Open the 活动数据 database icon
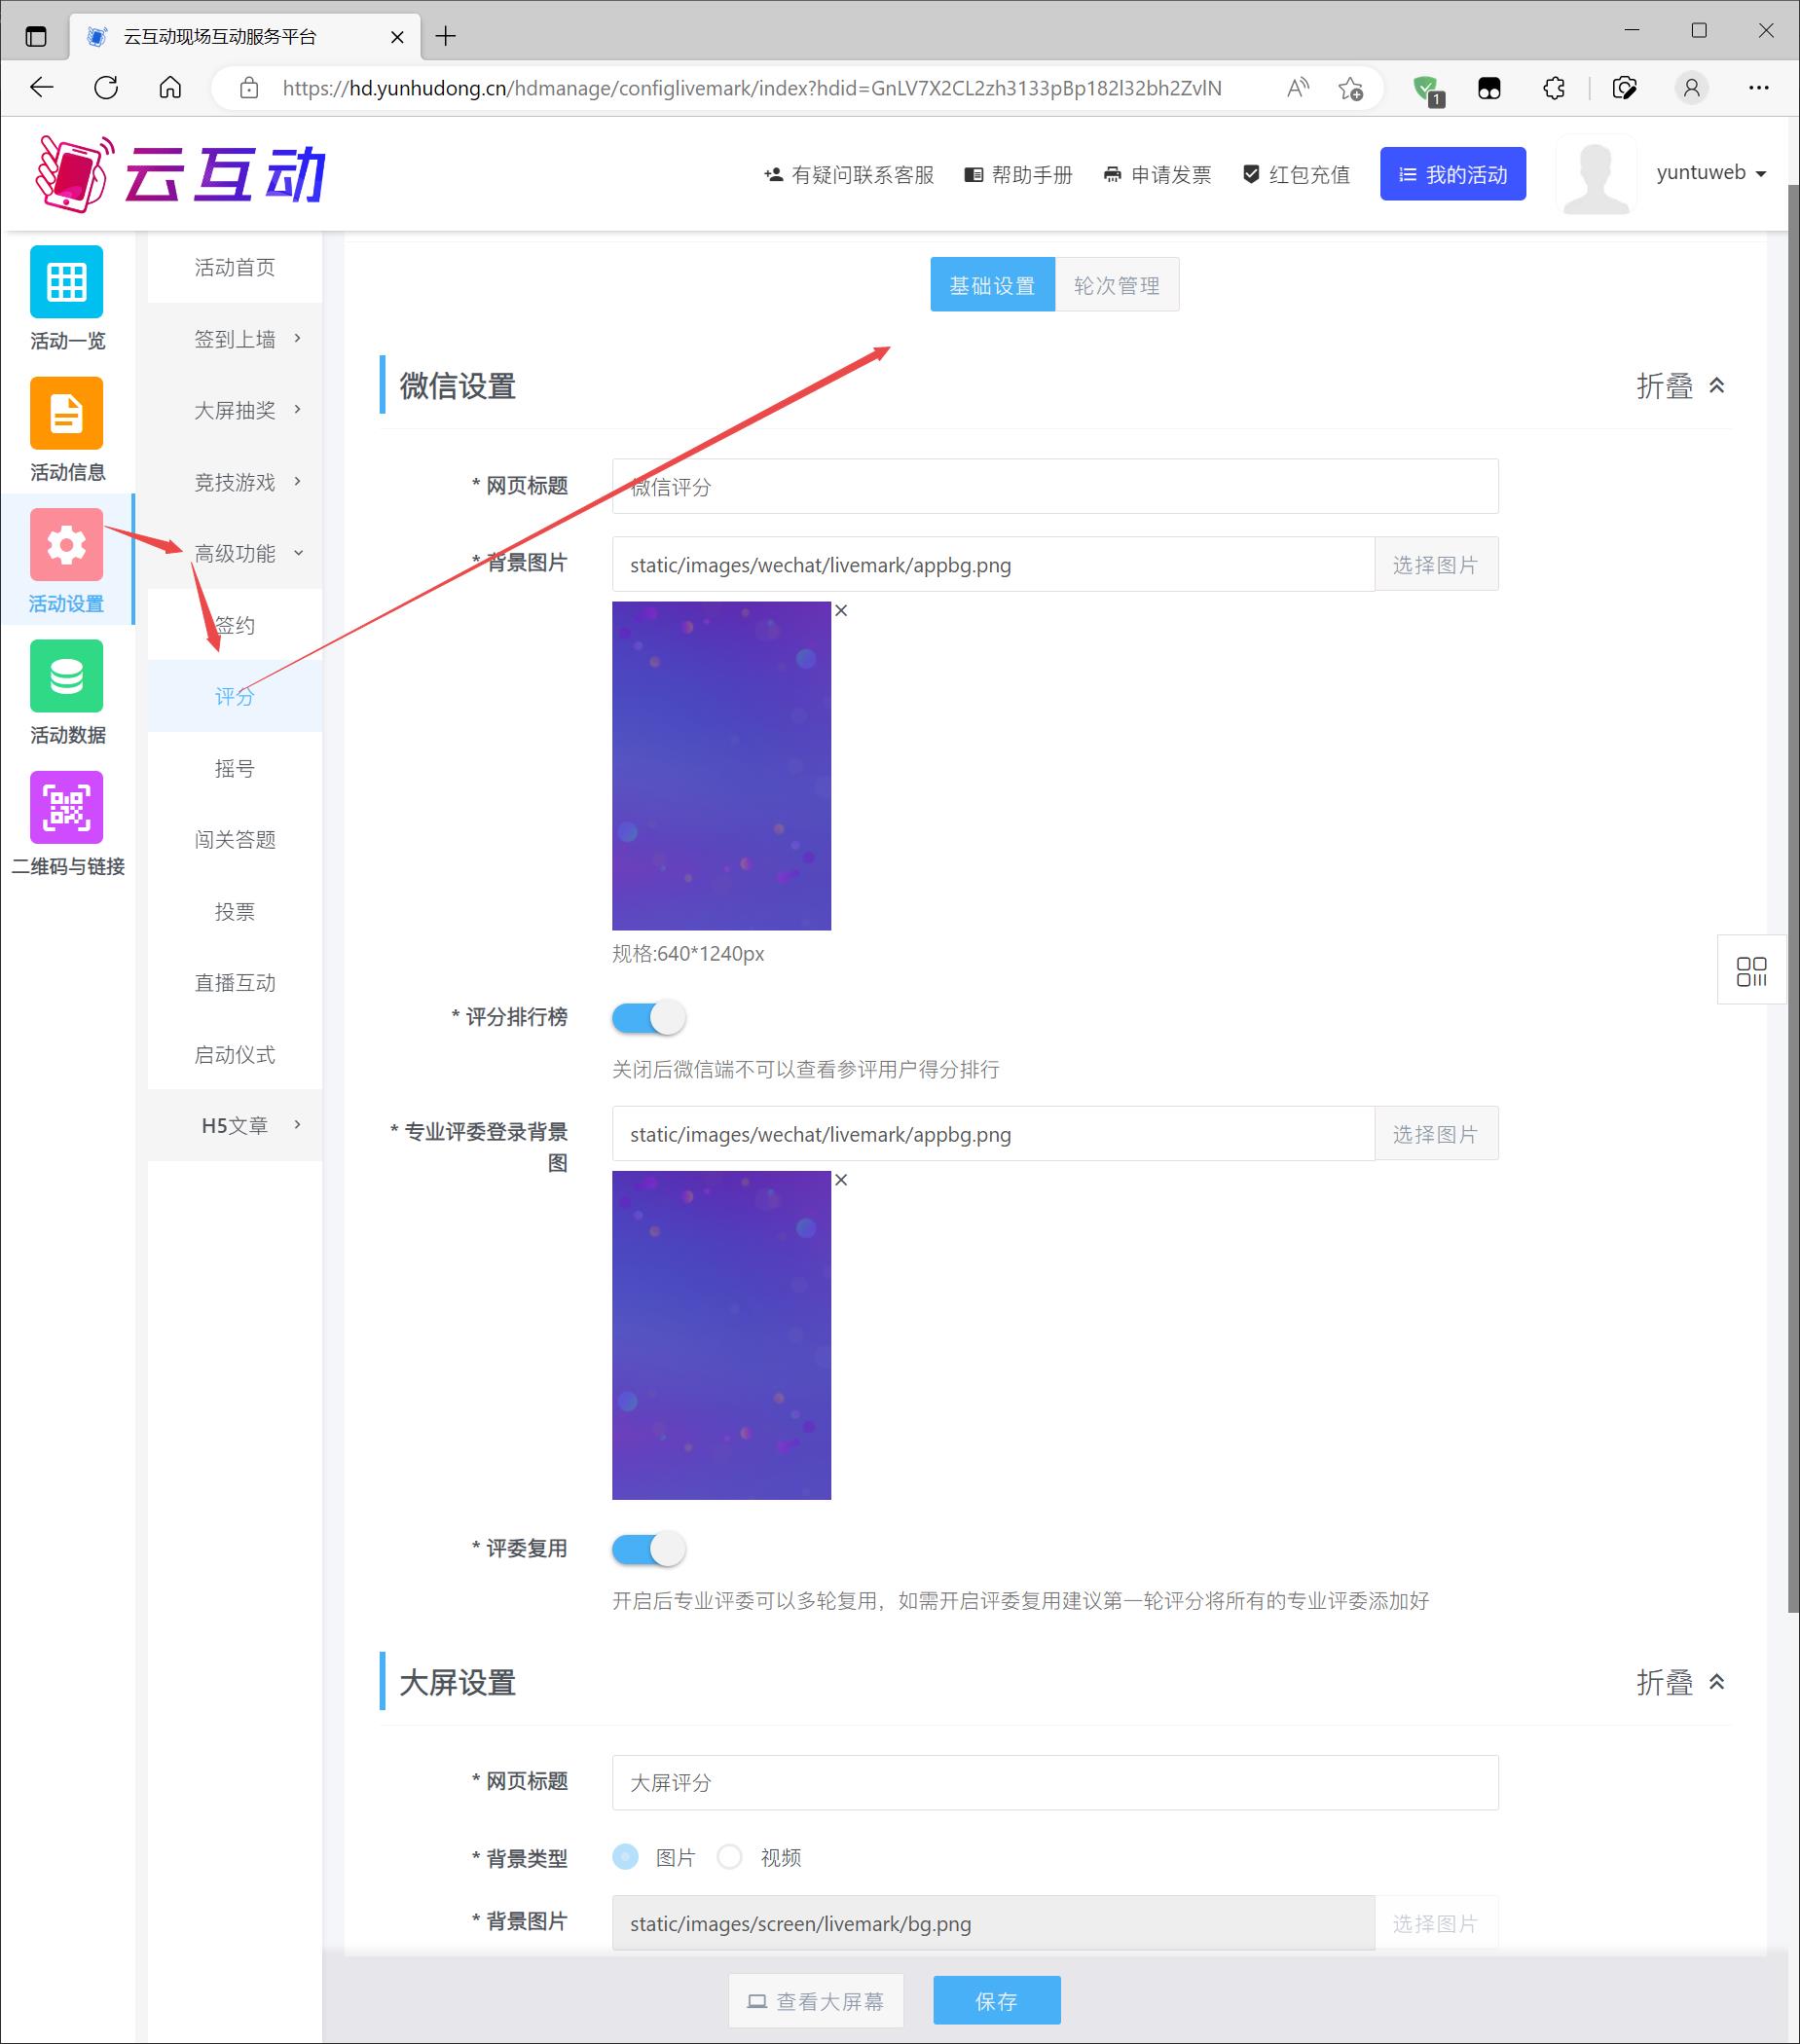The image size is (1800, 2044). pos(66,676)
